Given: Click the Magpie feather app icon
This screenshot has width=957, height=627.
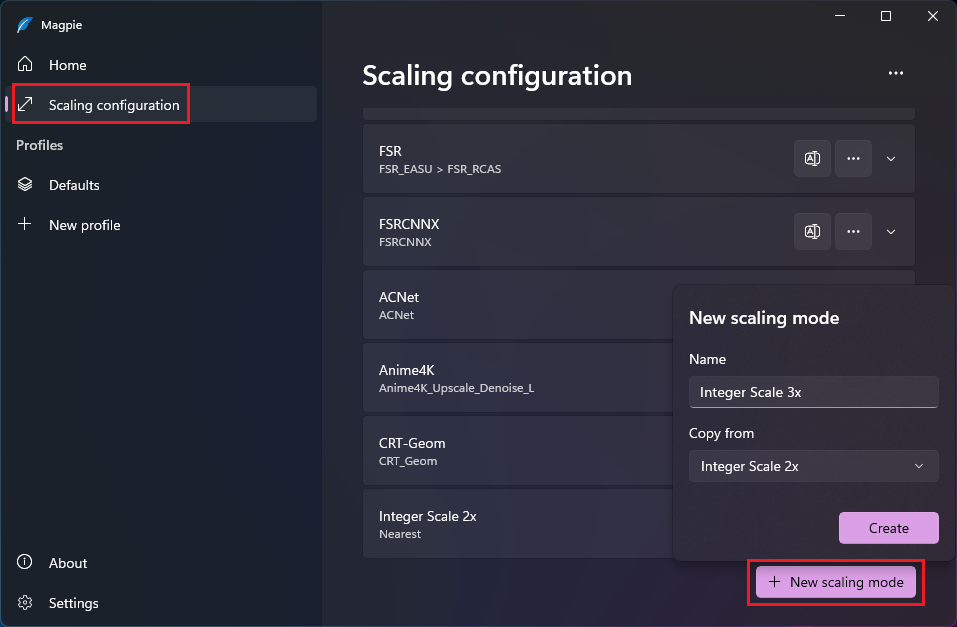Looking at the screenshot, I should click(x=25, y=25).
